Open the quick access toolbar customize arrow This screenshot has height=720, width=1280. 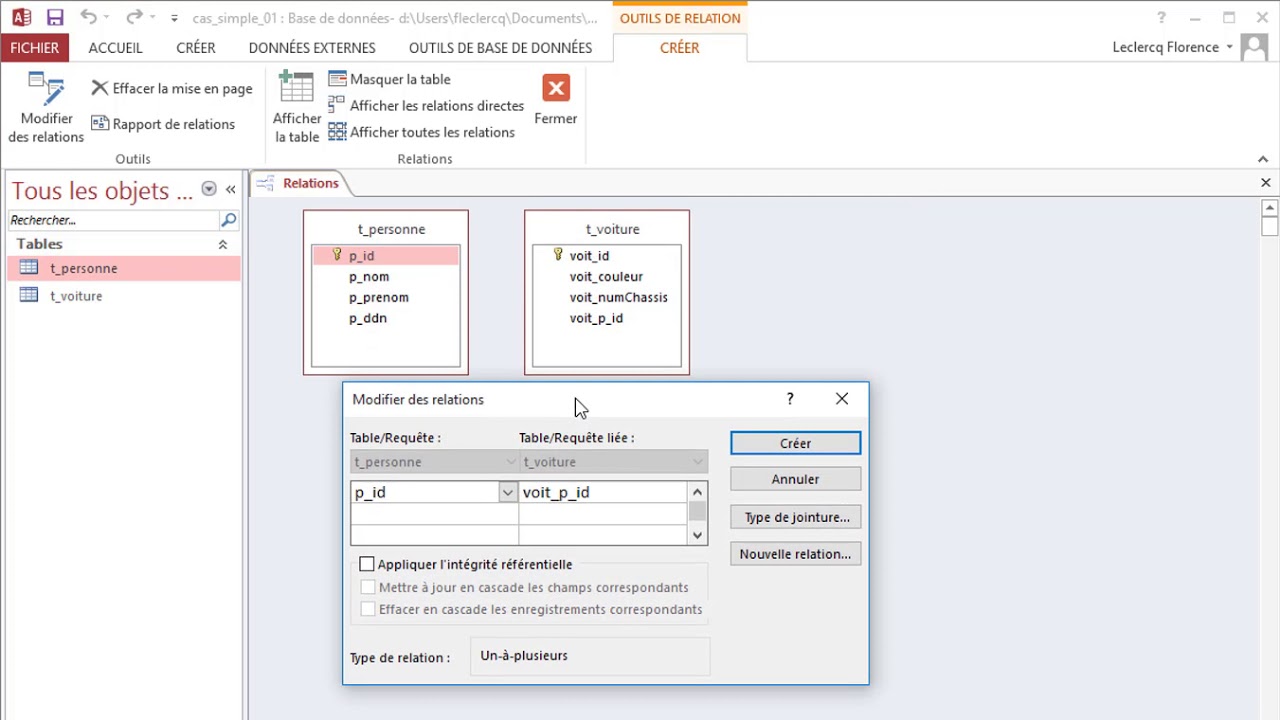(175, 19)
